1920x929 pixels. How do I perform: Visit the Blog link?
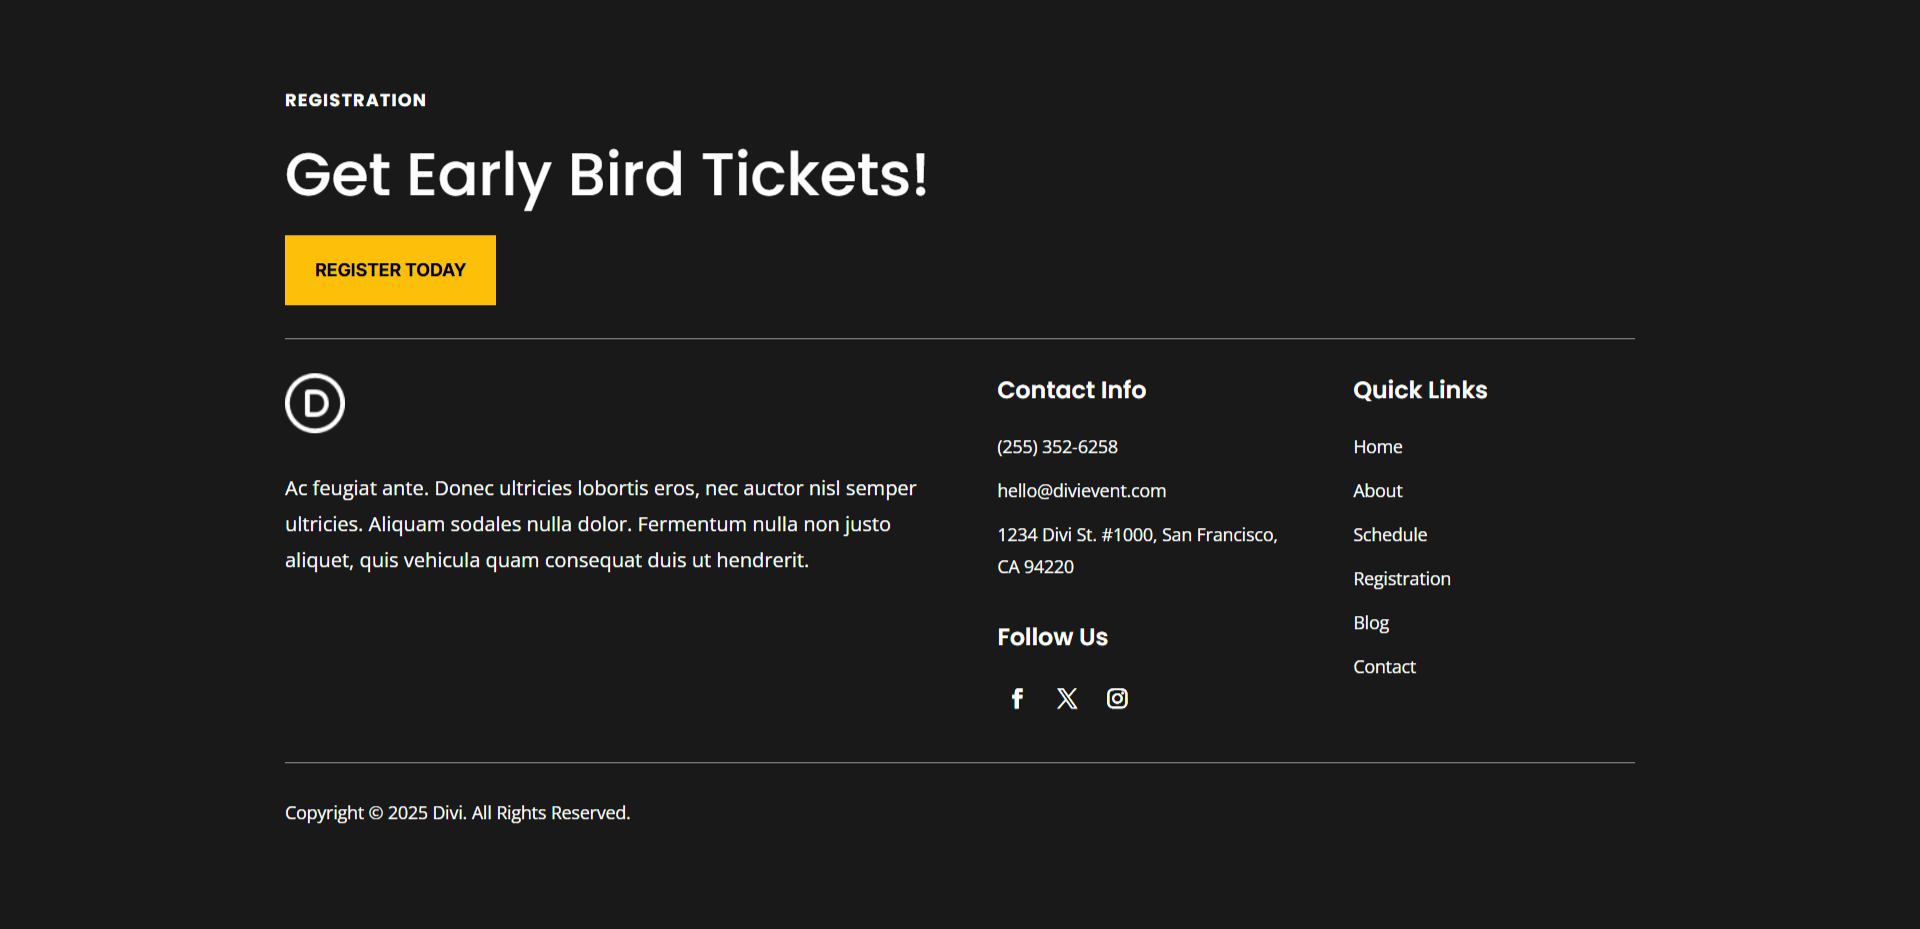pyautogui.click(x=1370, y=623)
